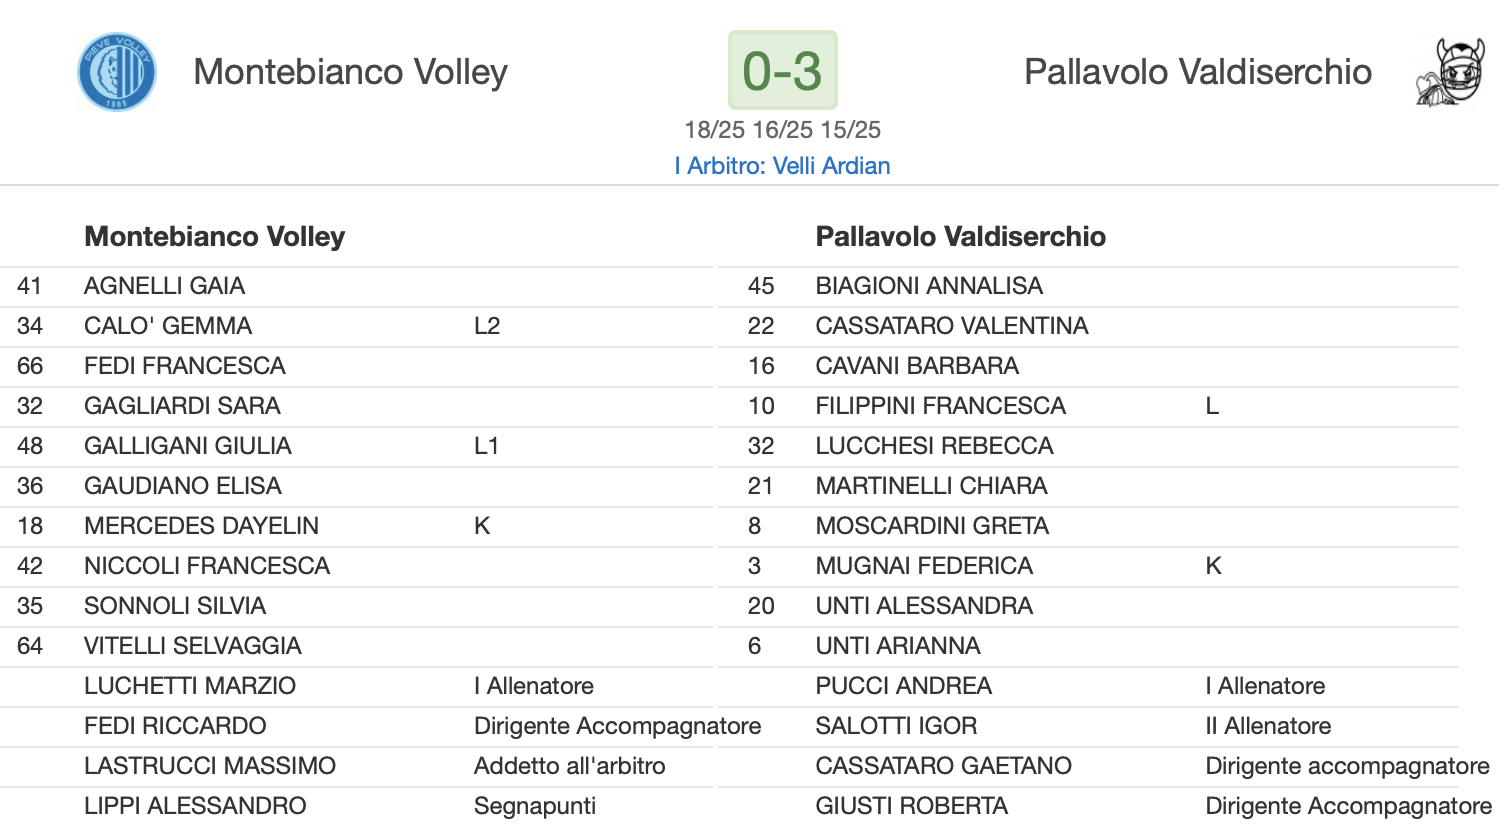Open the I Arbitro Velli Ardian link
This screenshot has height=826, width=1510.
(782, 166)
